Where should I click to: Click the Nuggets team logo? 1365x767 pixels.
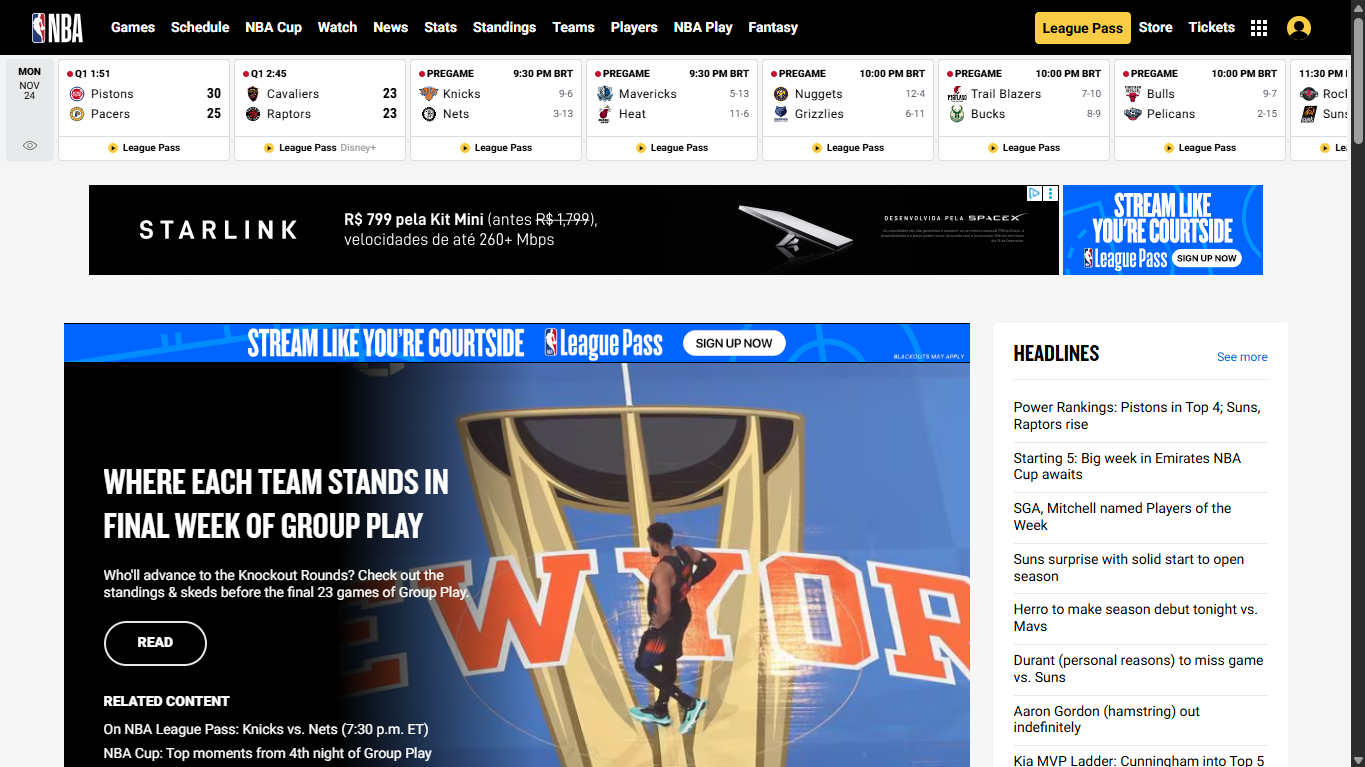[x=781, y=94]
